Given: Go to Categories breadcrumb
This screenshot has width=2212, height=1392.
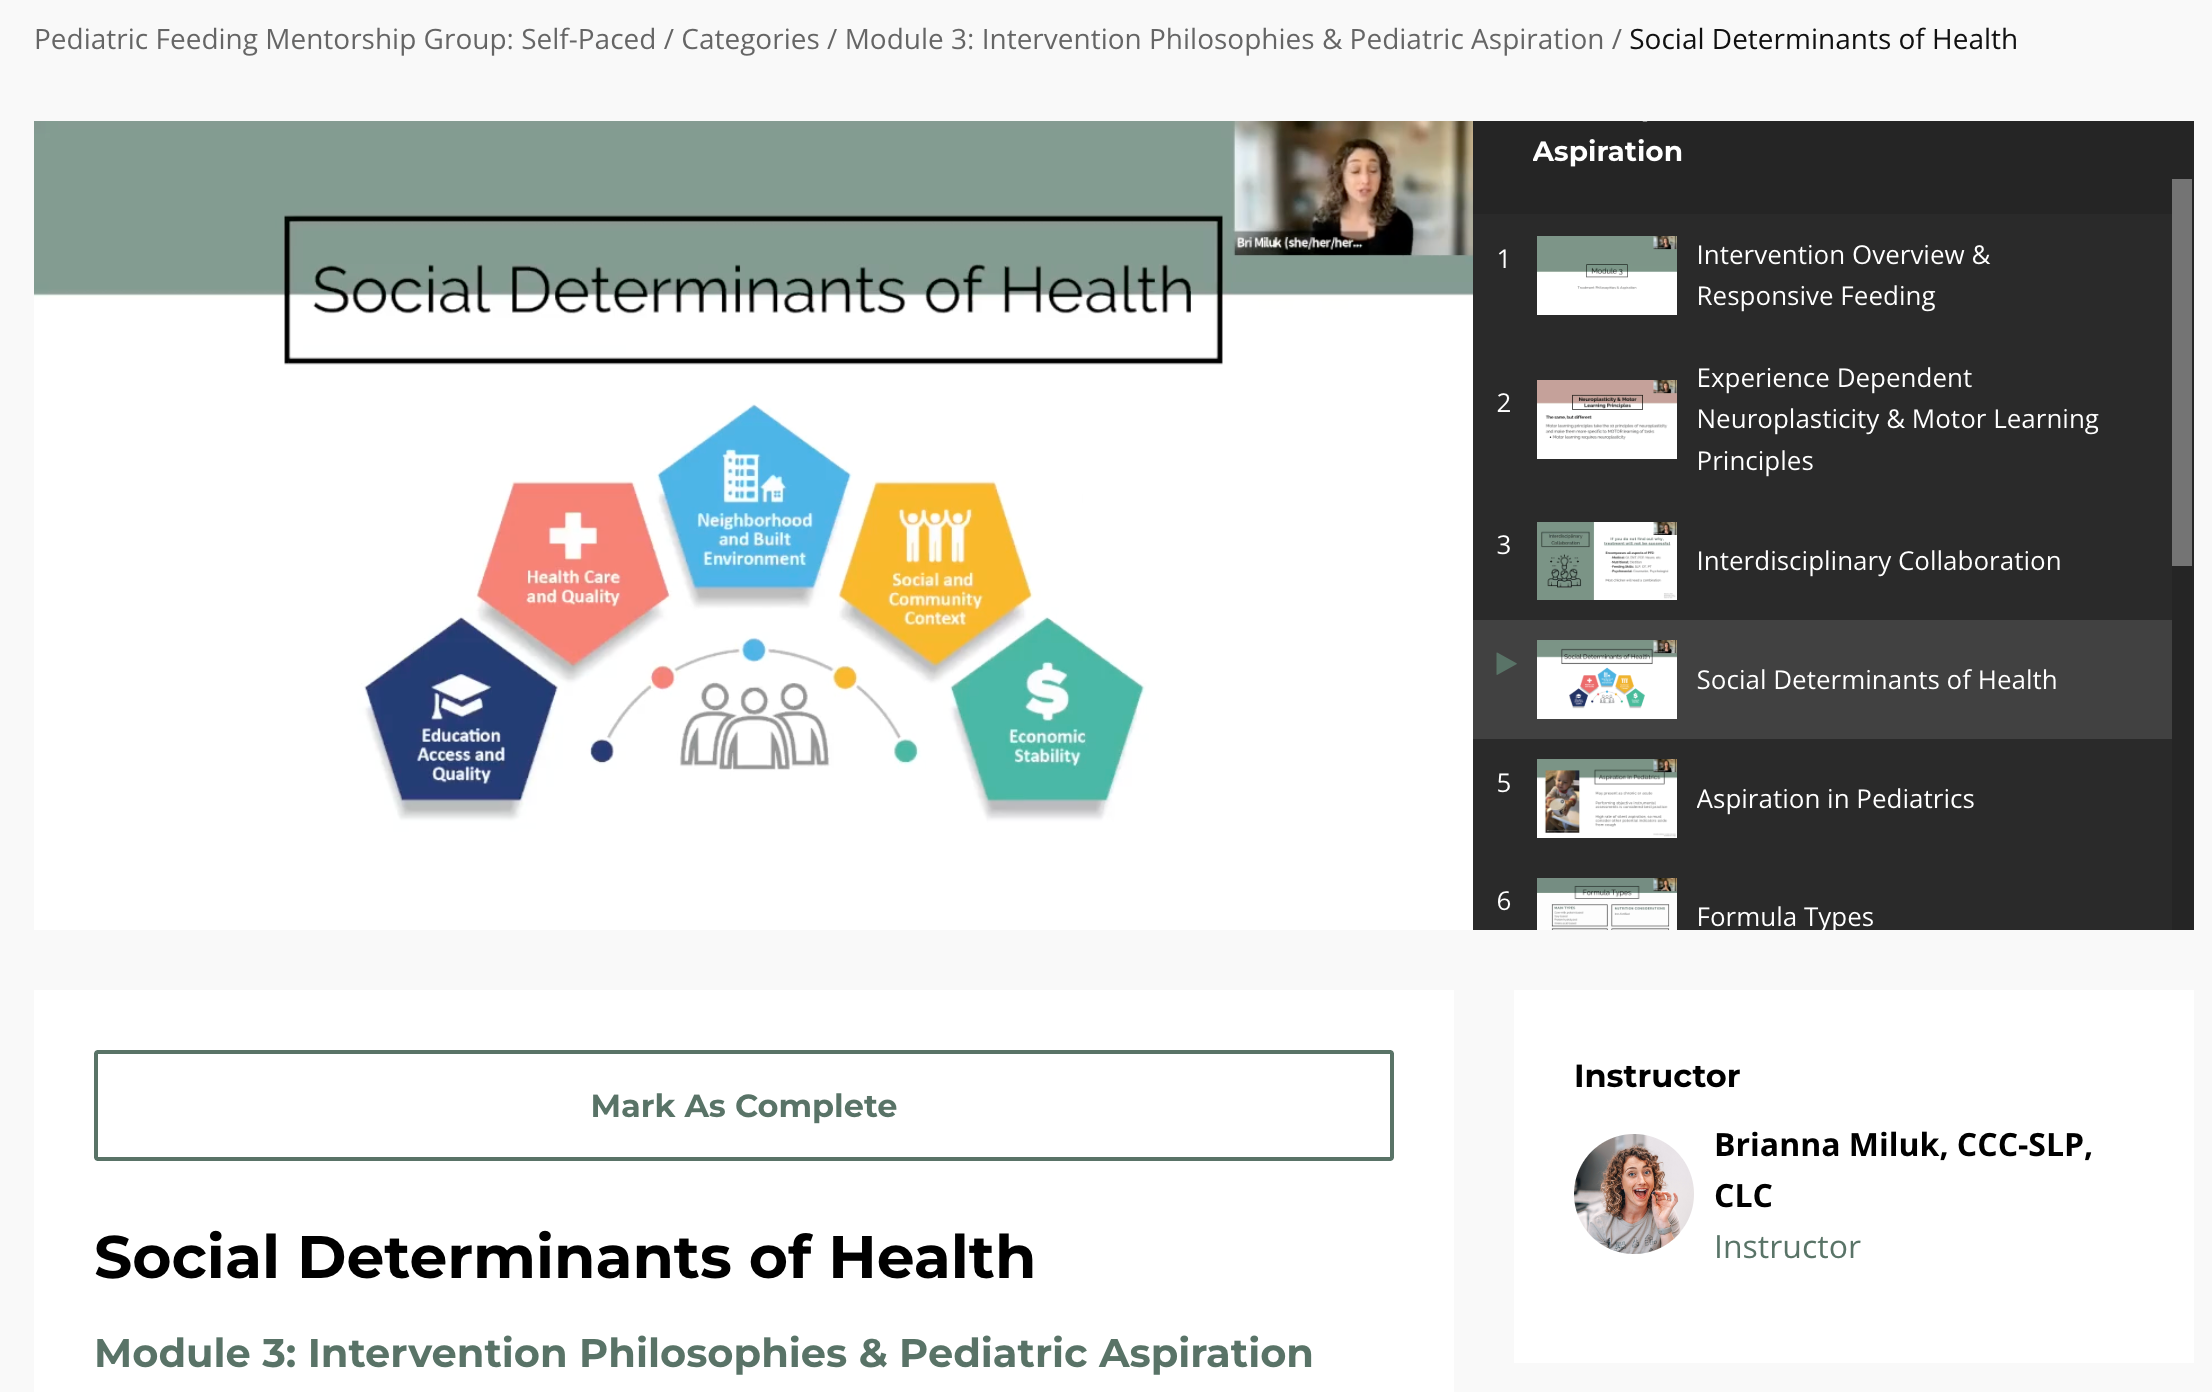Looking at the screenshot, I should [x=750, y=39].
